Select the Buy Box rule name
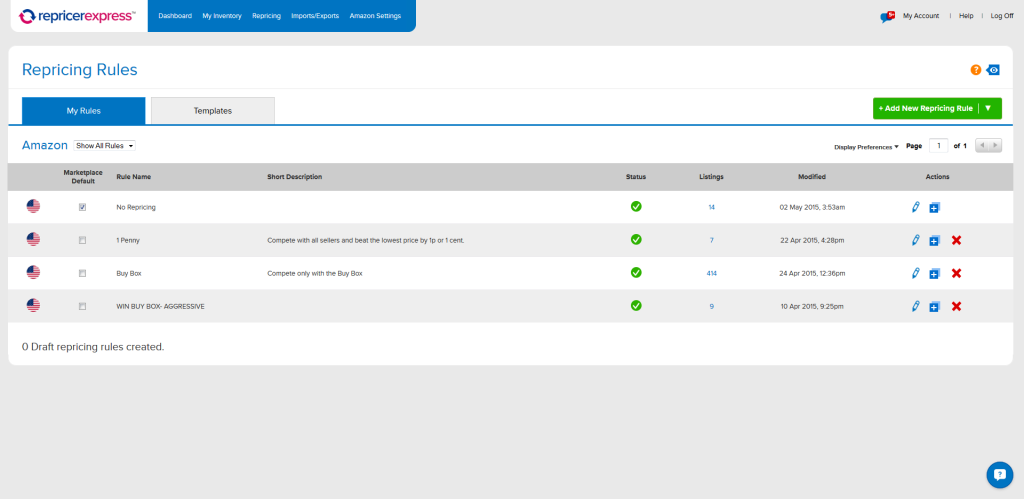 click(x=129, y=274)
